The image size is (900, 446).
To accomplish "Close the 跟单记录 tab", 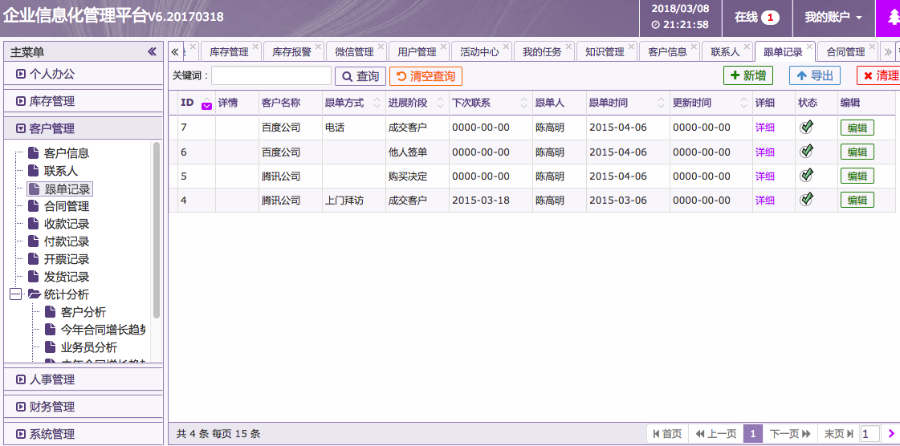I will click(x=809, y=46).
